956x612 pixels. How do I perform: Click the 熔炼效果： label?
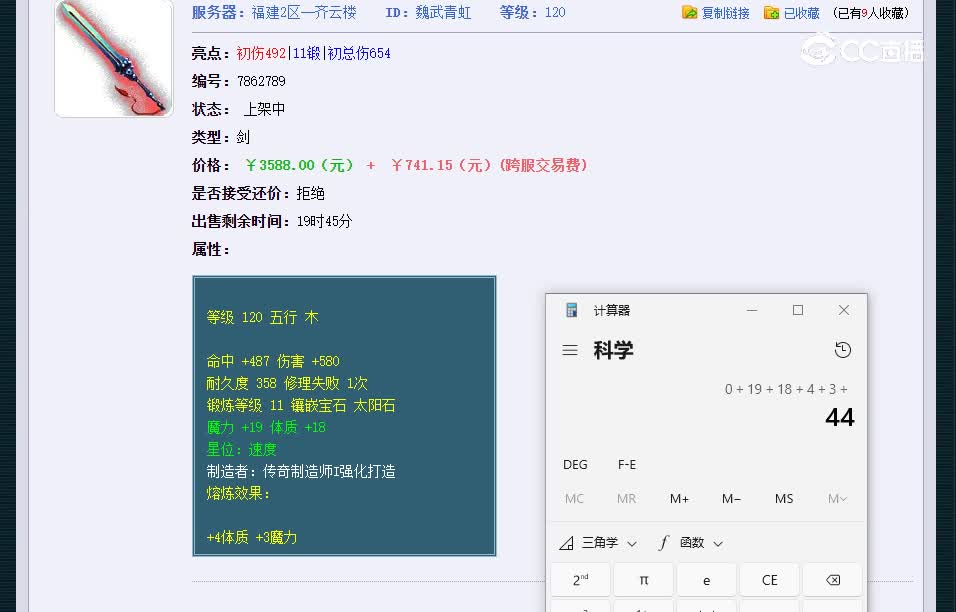(x=238, y=493)
